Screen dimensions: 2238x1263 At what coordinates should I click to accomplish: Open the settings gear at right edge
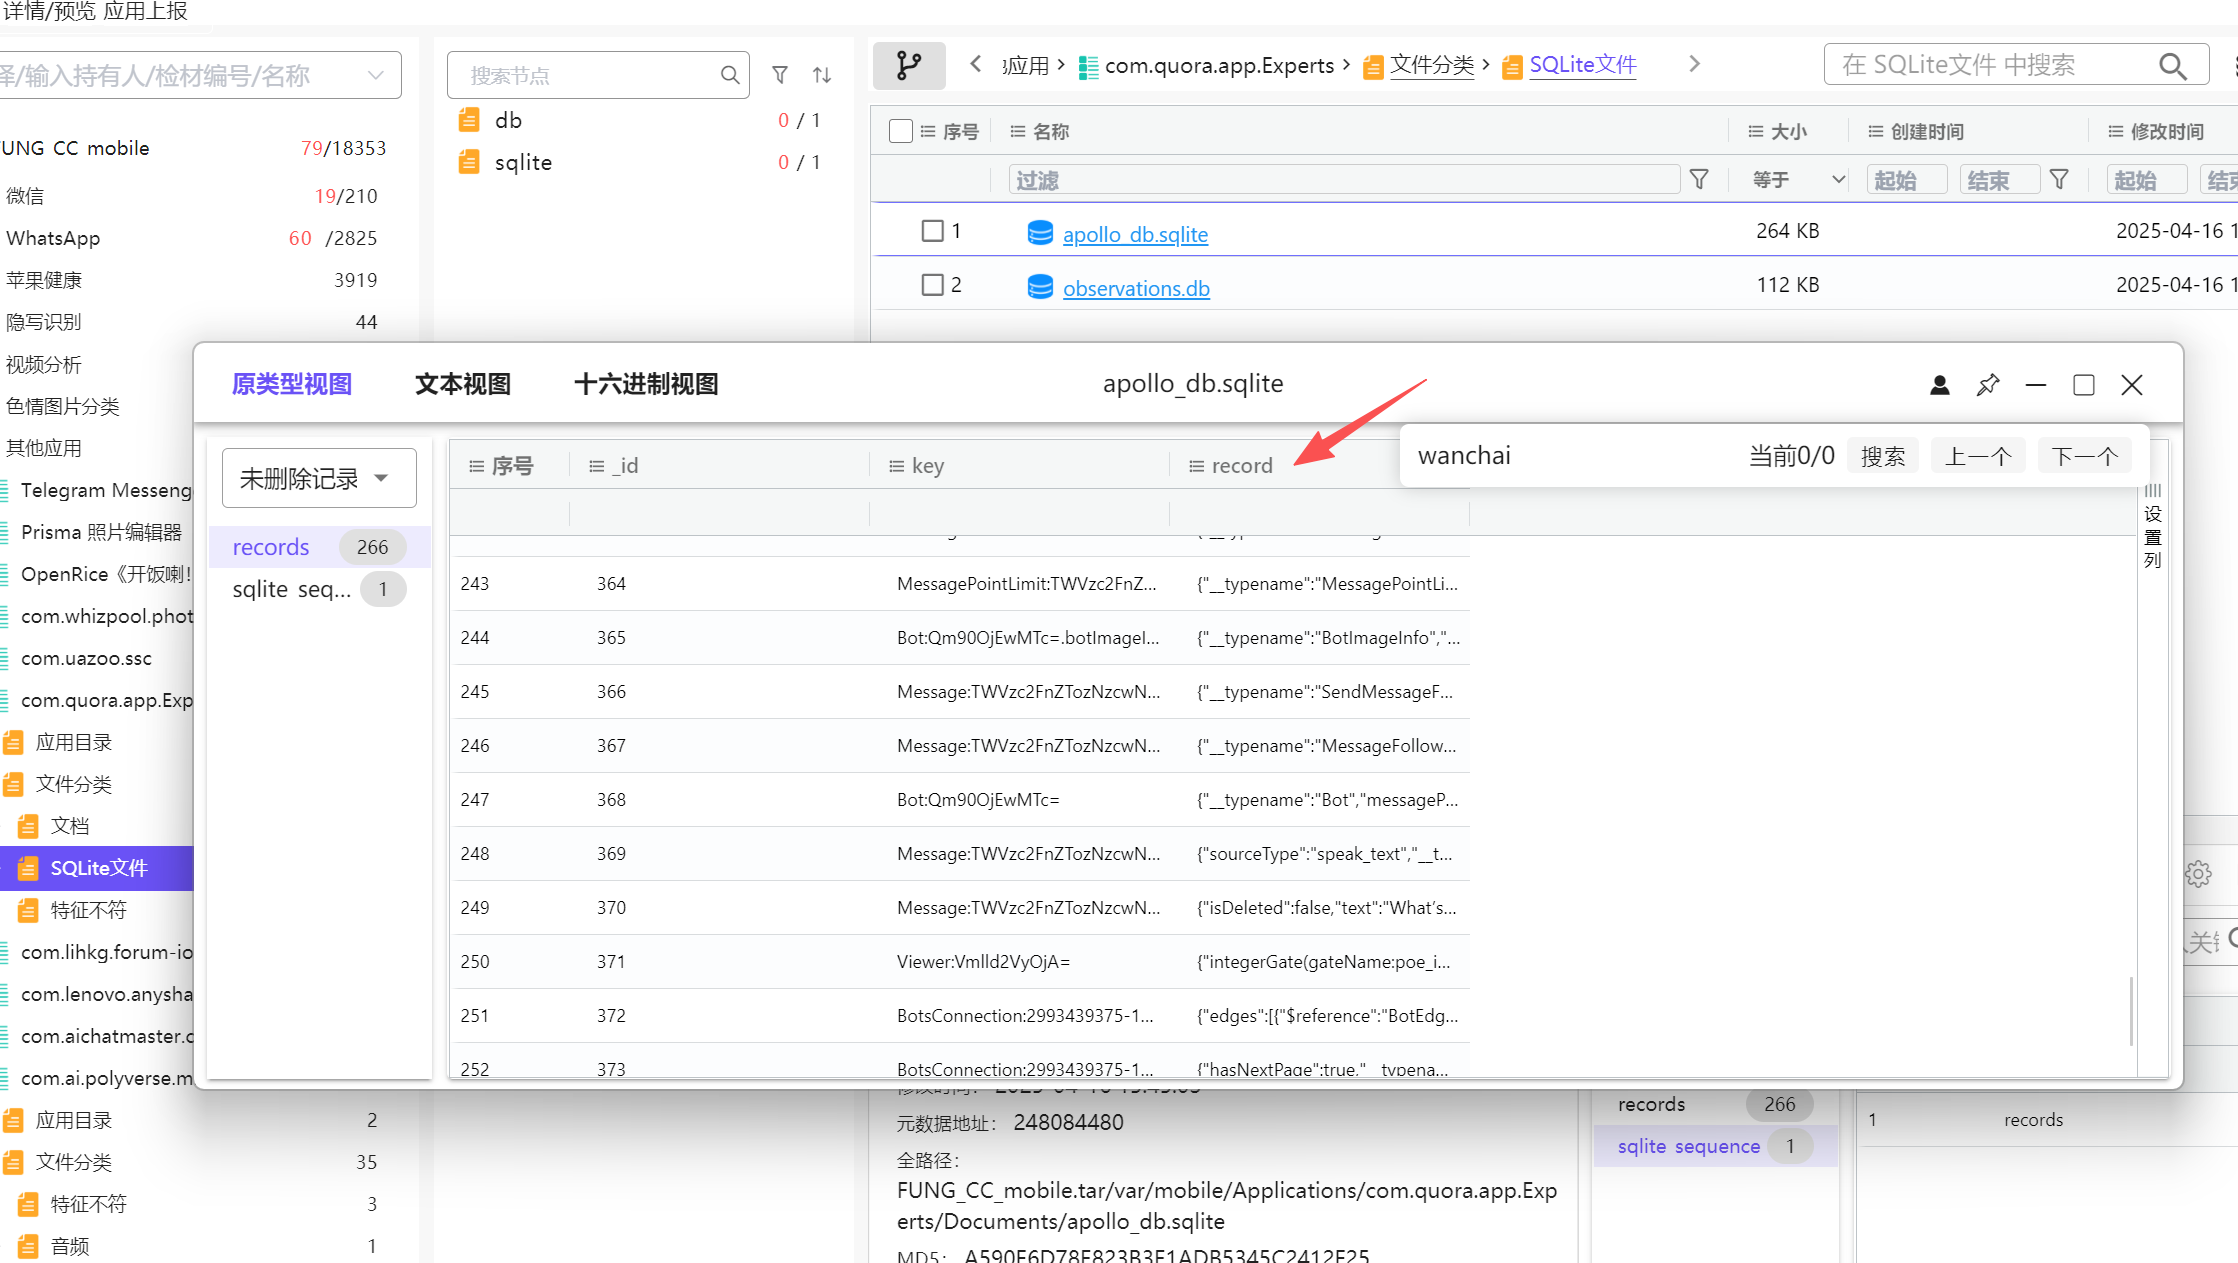pos(2198,874)
